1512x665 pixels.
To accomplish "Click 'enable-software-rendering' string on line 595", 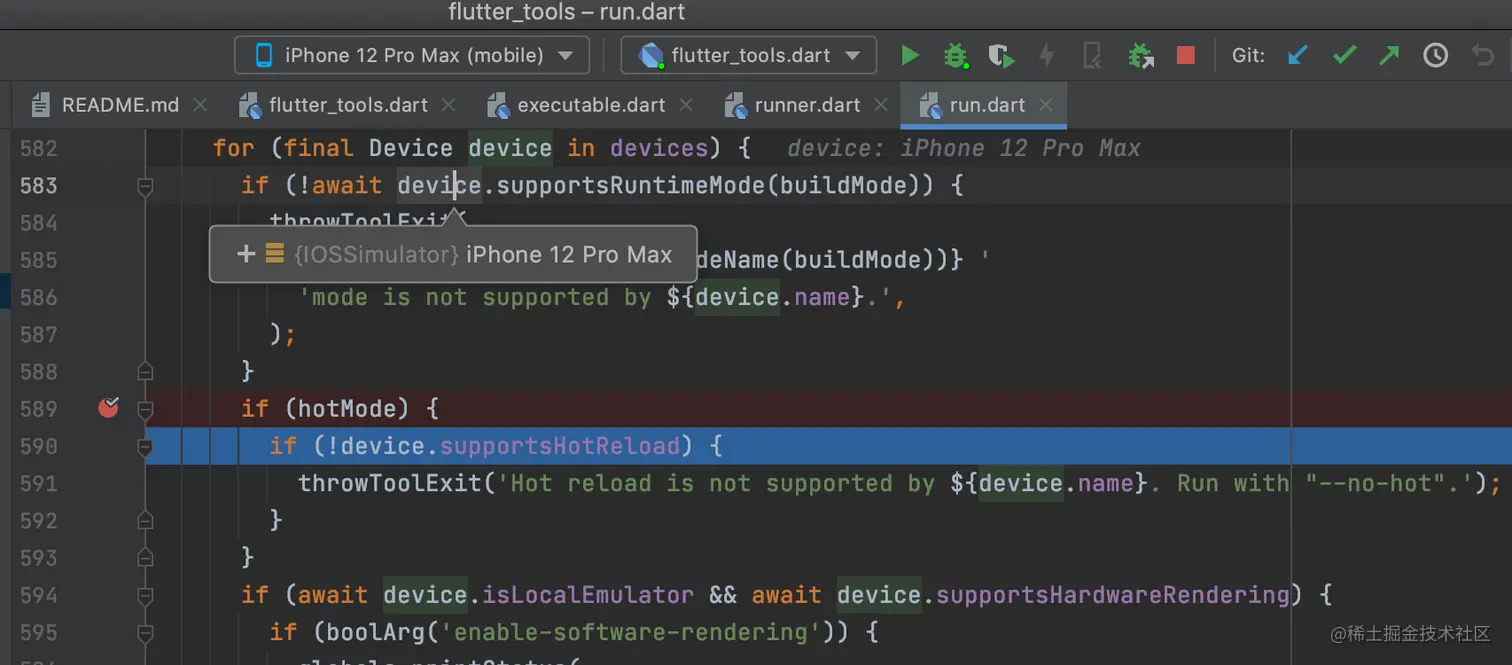I will (630, 632).
